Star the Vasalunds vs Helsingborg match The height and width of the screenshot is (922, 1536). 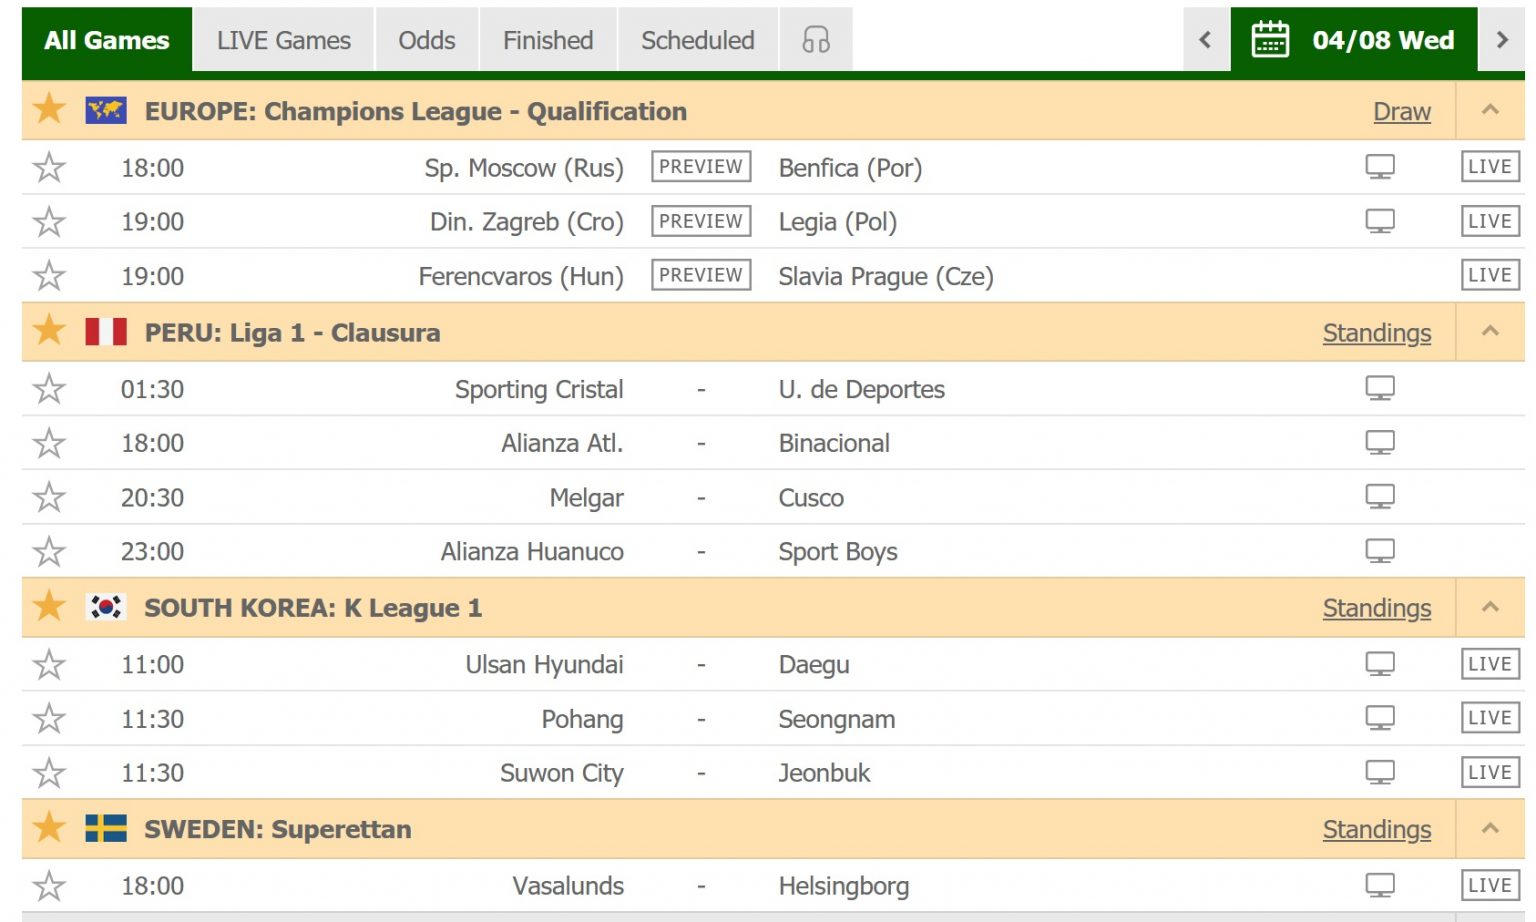pyautogui.click(x=49, y=885)
